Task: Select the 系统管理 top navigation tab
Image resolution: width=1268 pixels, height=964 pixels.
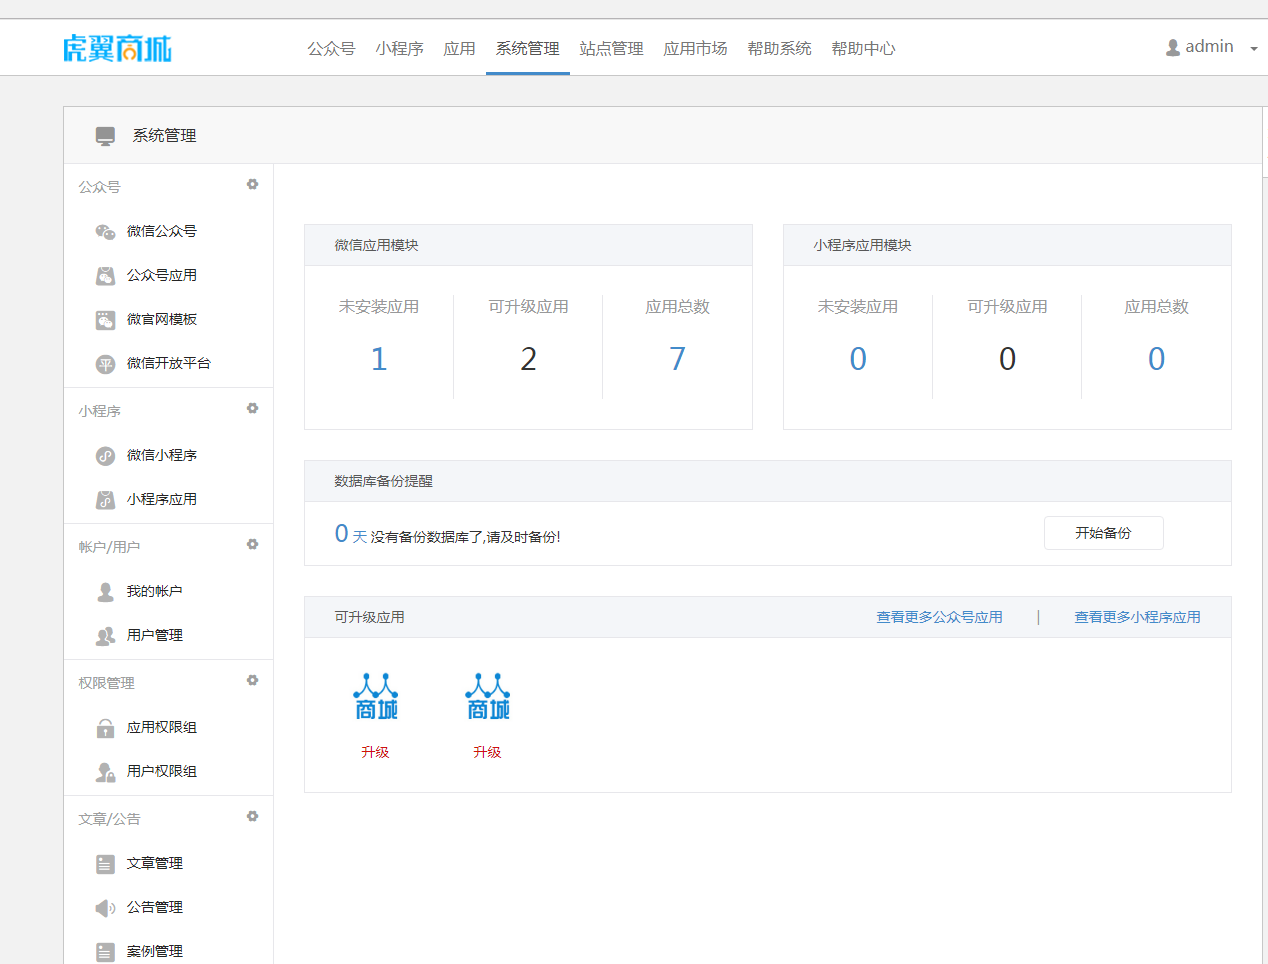Action: [528, 48]
